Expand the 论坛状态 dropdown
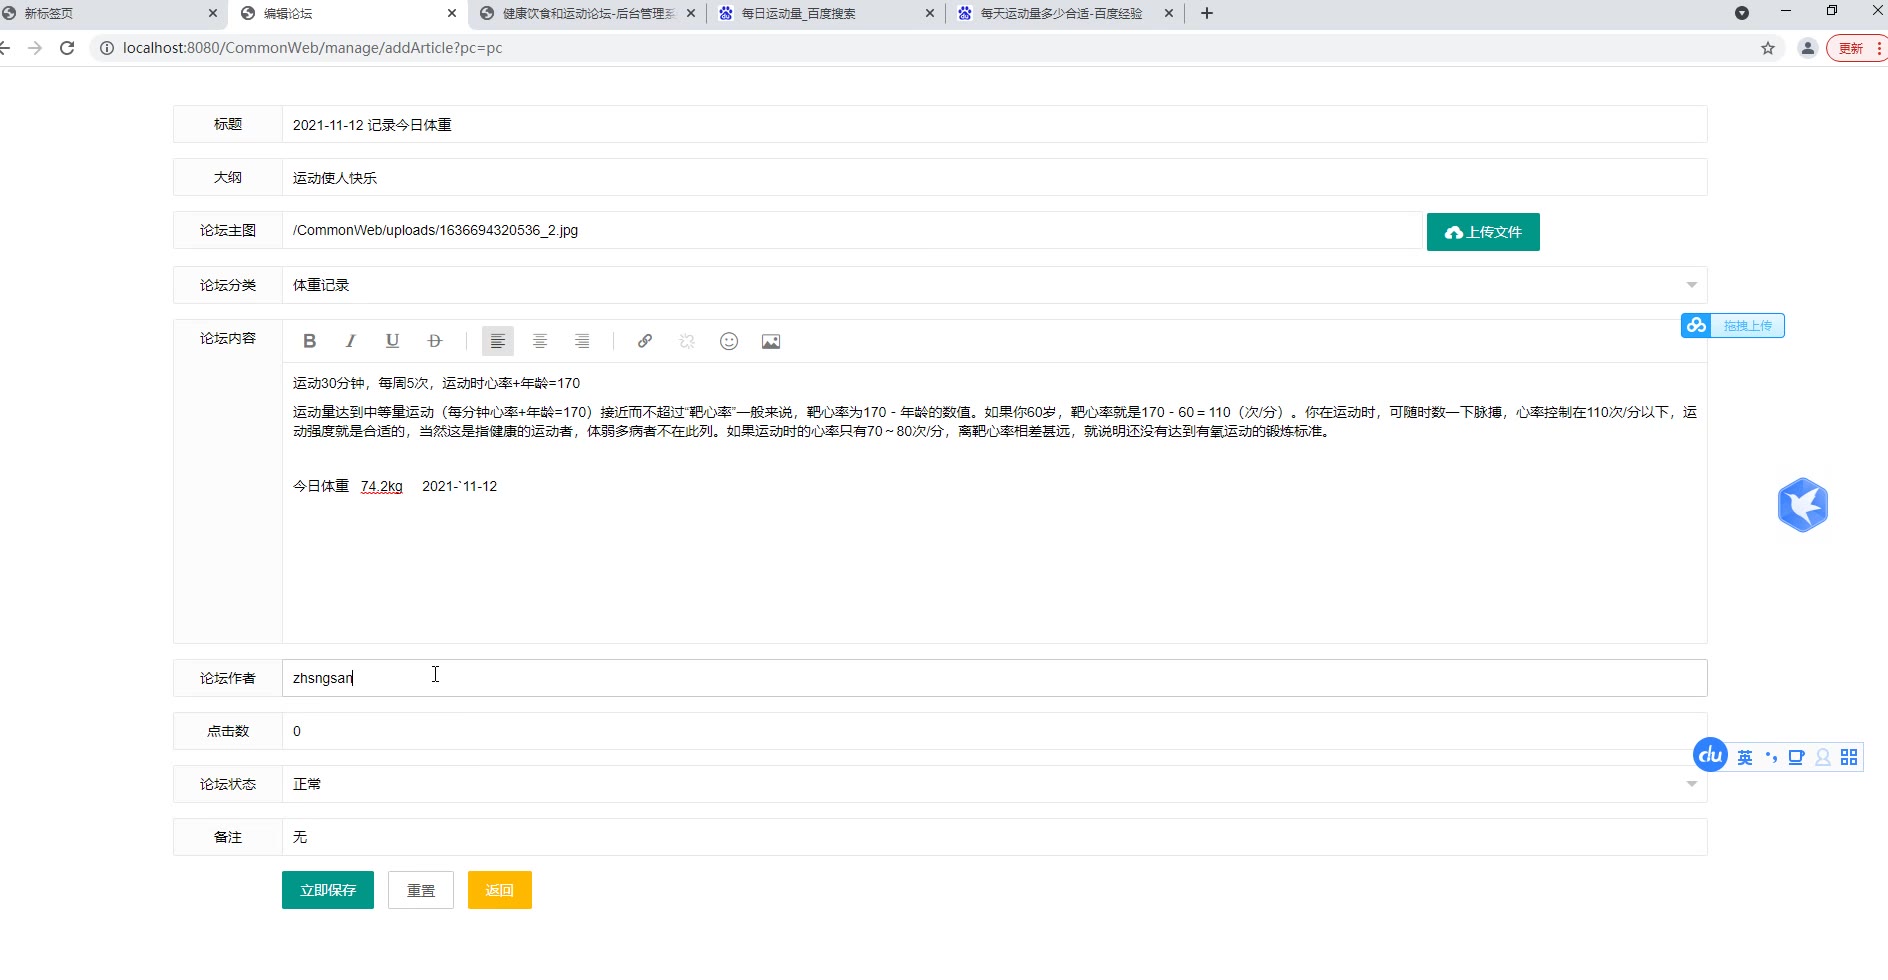The height and width of the screenshot is (980, 1888). 1691,784
